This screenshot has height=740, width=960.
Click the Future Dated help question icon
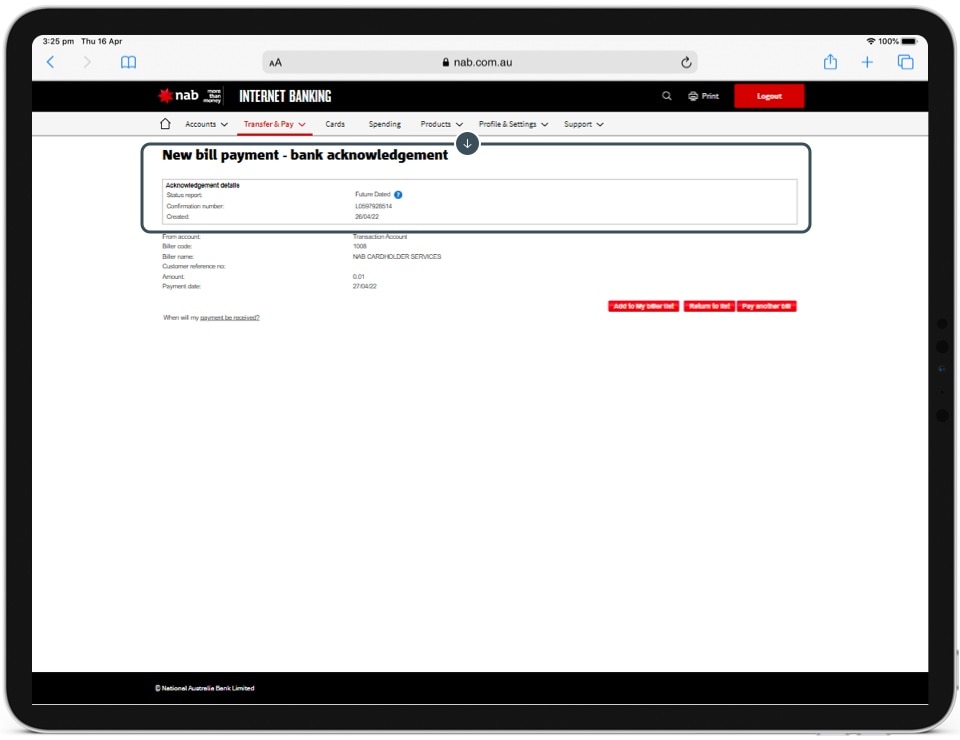[398, 195]
